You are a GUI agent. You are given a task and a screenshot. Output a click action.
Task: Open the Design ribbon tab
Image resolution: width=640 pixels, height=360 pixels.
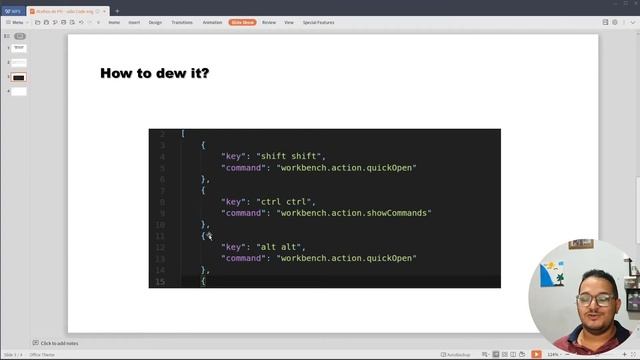pos(155,22)
